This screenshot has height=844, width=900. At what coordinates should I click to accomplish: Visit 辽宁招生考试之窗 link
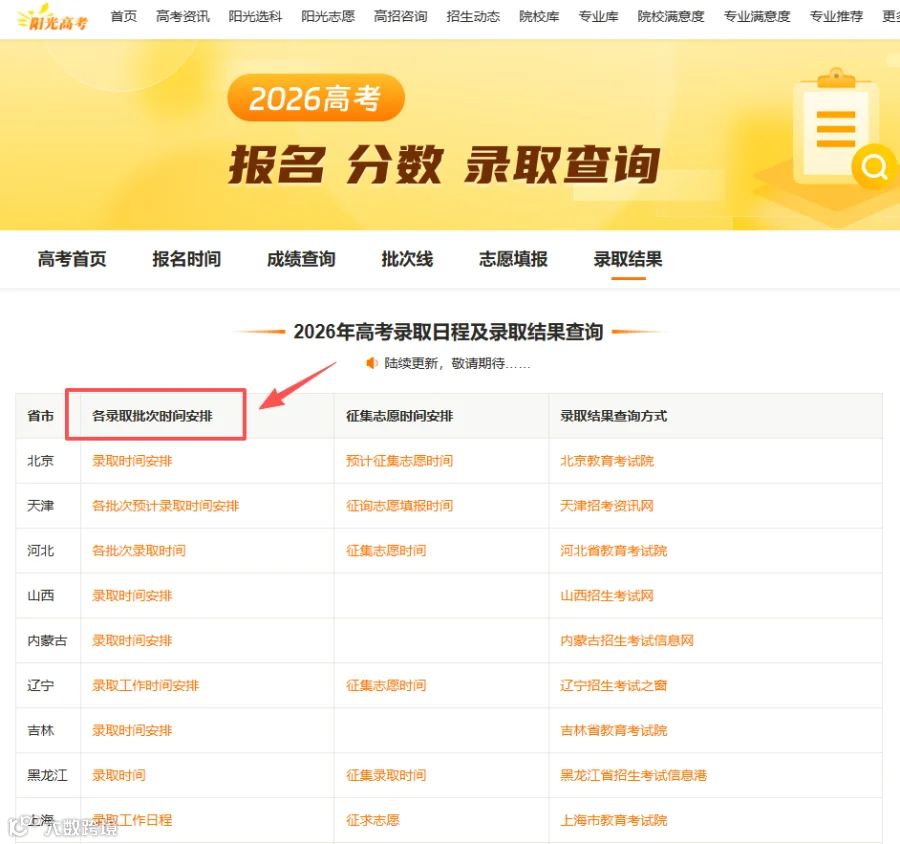pyautogui.click(x=614, y=685)
